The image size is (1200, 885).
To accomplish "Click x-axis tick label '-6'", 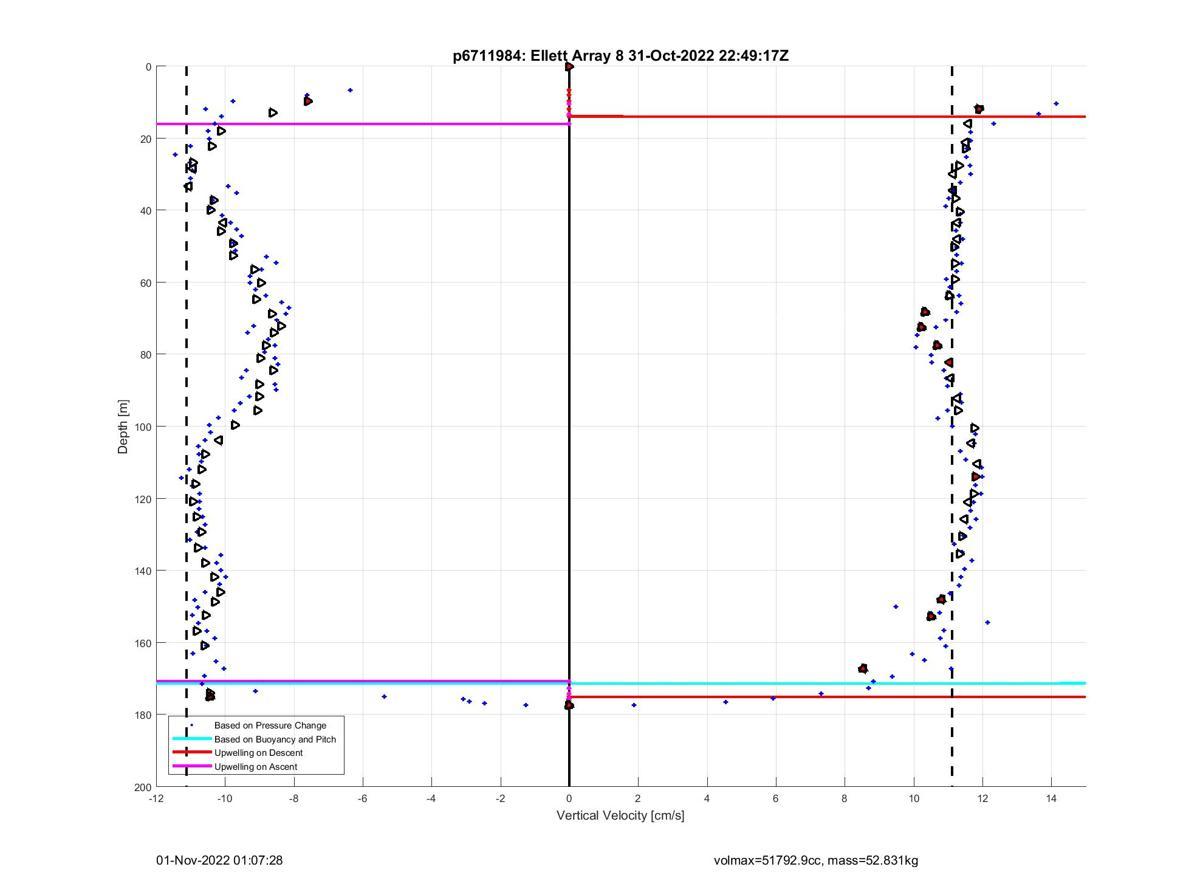I will click(x=363, y=799).
